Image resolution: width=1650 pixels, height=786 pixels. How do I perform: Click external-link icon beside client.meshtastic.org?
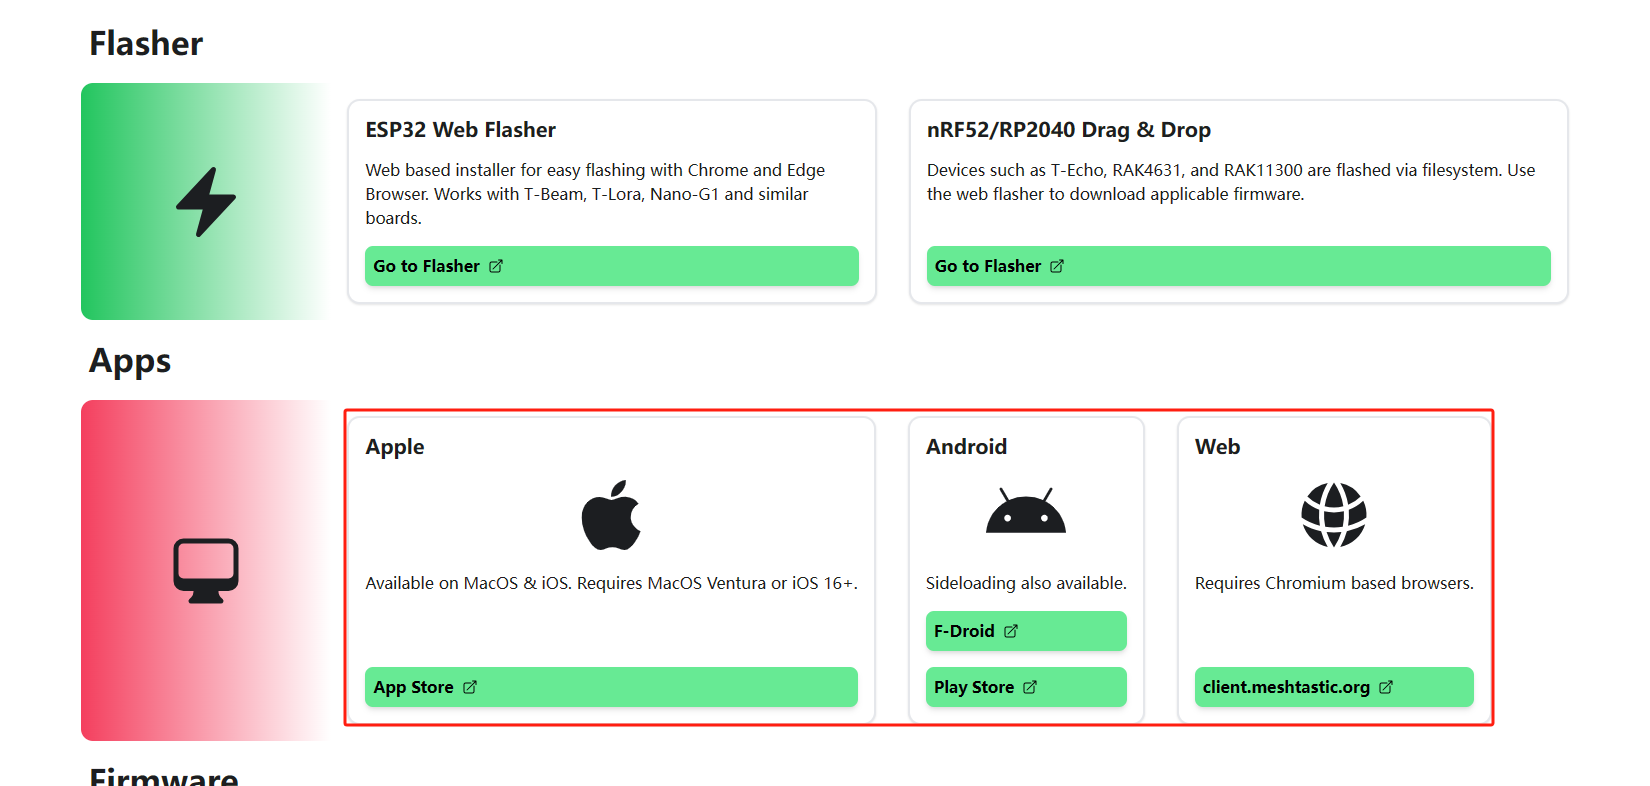pos(1386,687)
